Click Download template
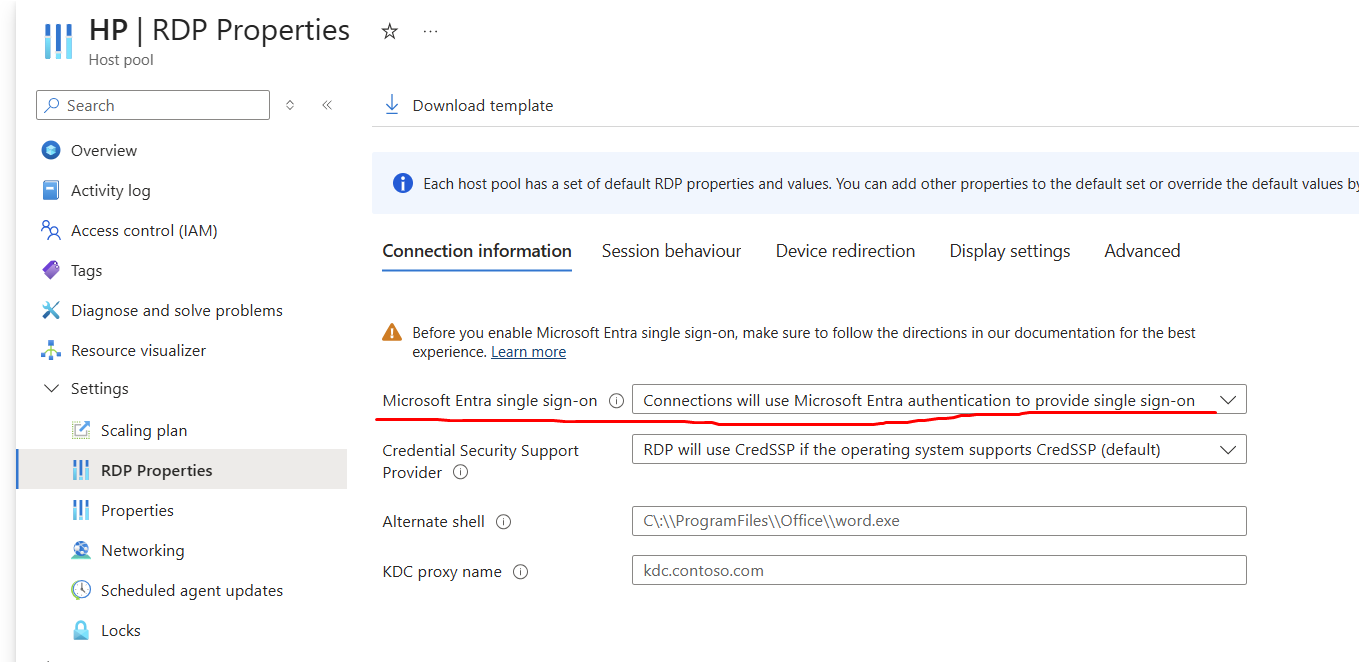The width and height of the screenshot is (1359, 662). (x=467, y=105)
